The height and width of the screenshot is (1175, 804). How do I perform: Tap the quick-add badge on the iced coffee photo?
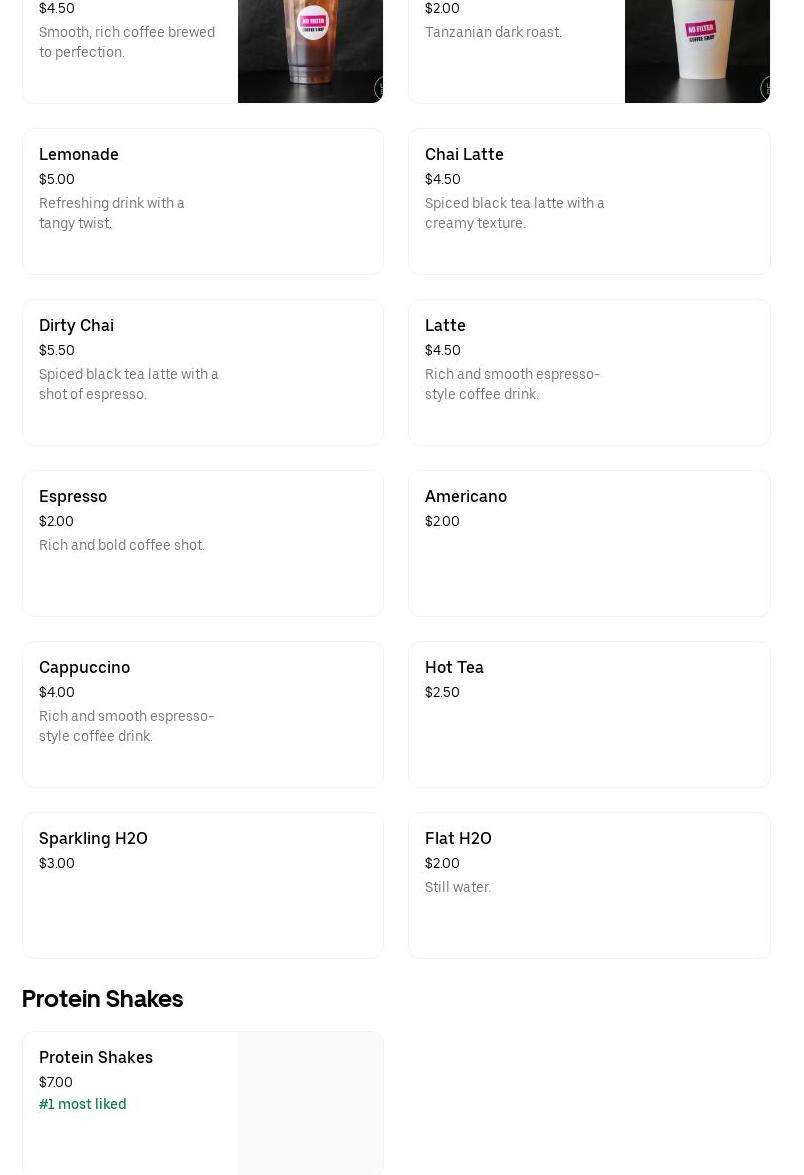click(382, 88)
